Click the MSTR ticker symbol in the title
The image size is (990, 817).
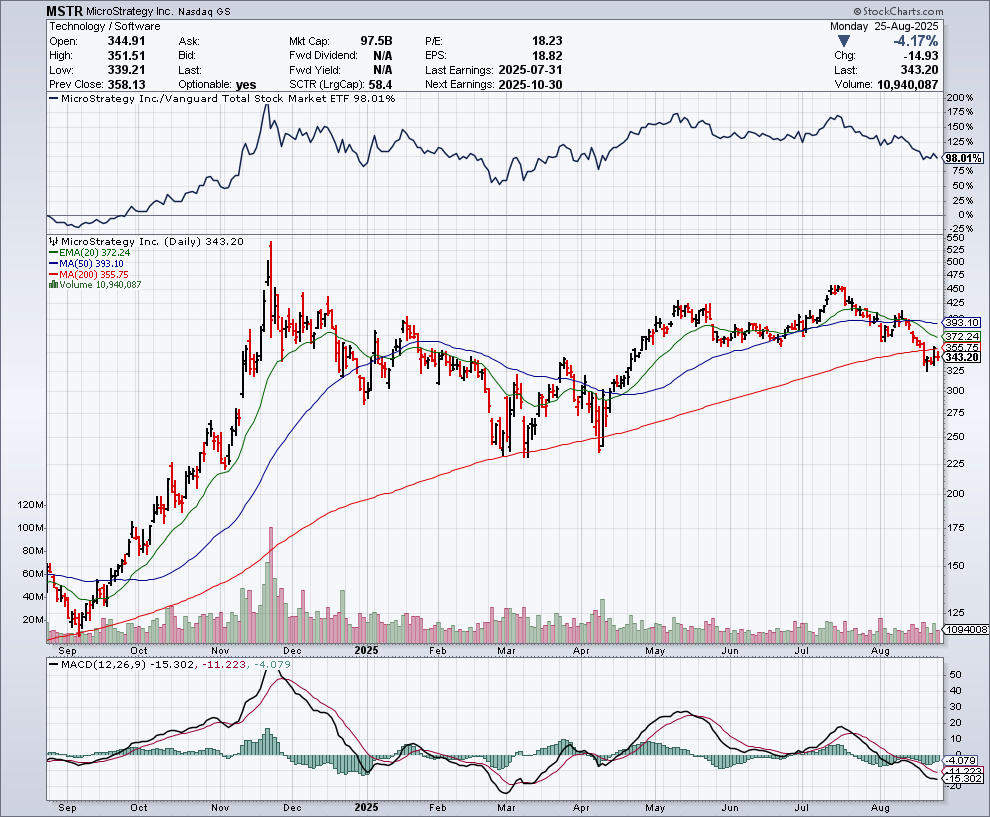pyautogui.click(x=64, y=11)
